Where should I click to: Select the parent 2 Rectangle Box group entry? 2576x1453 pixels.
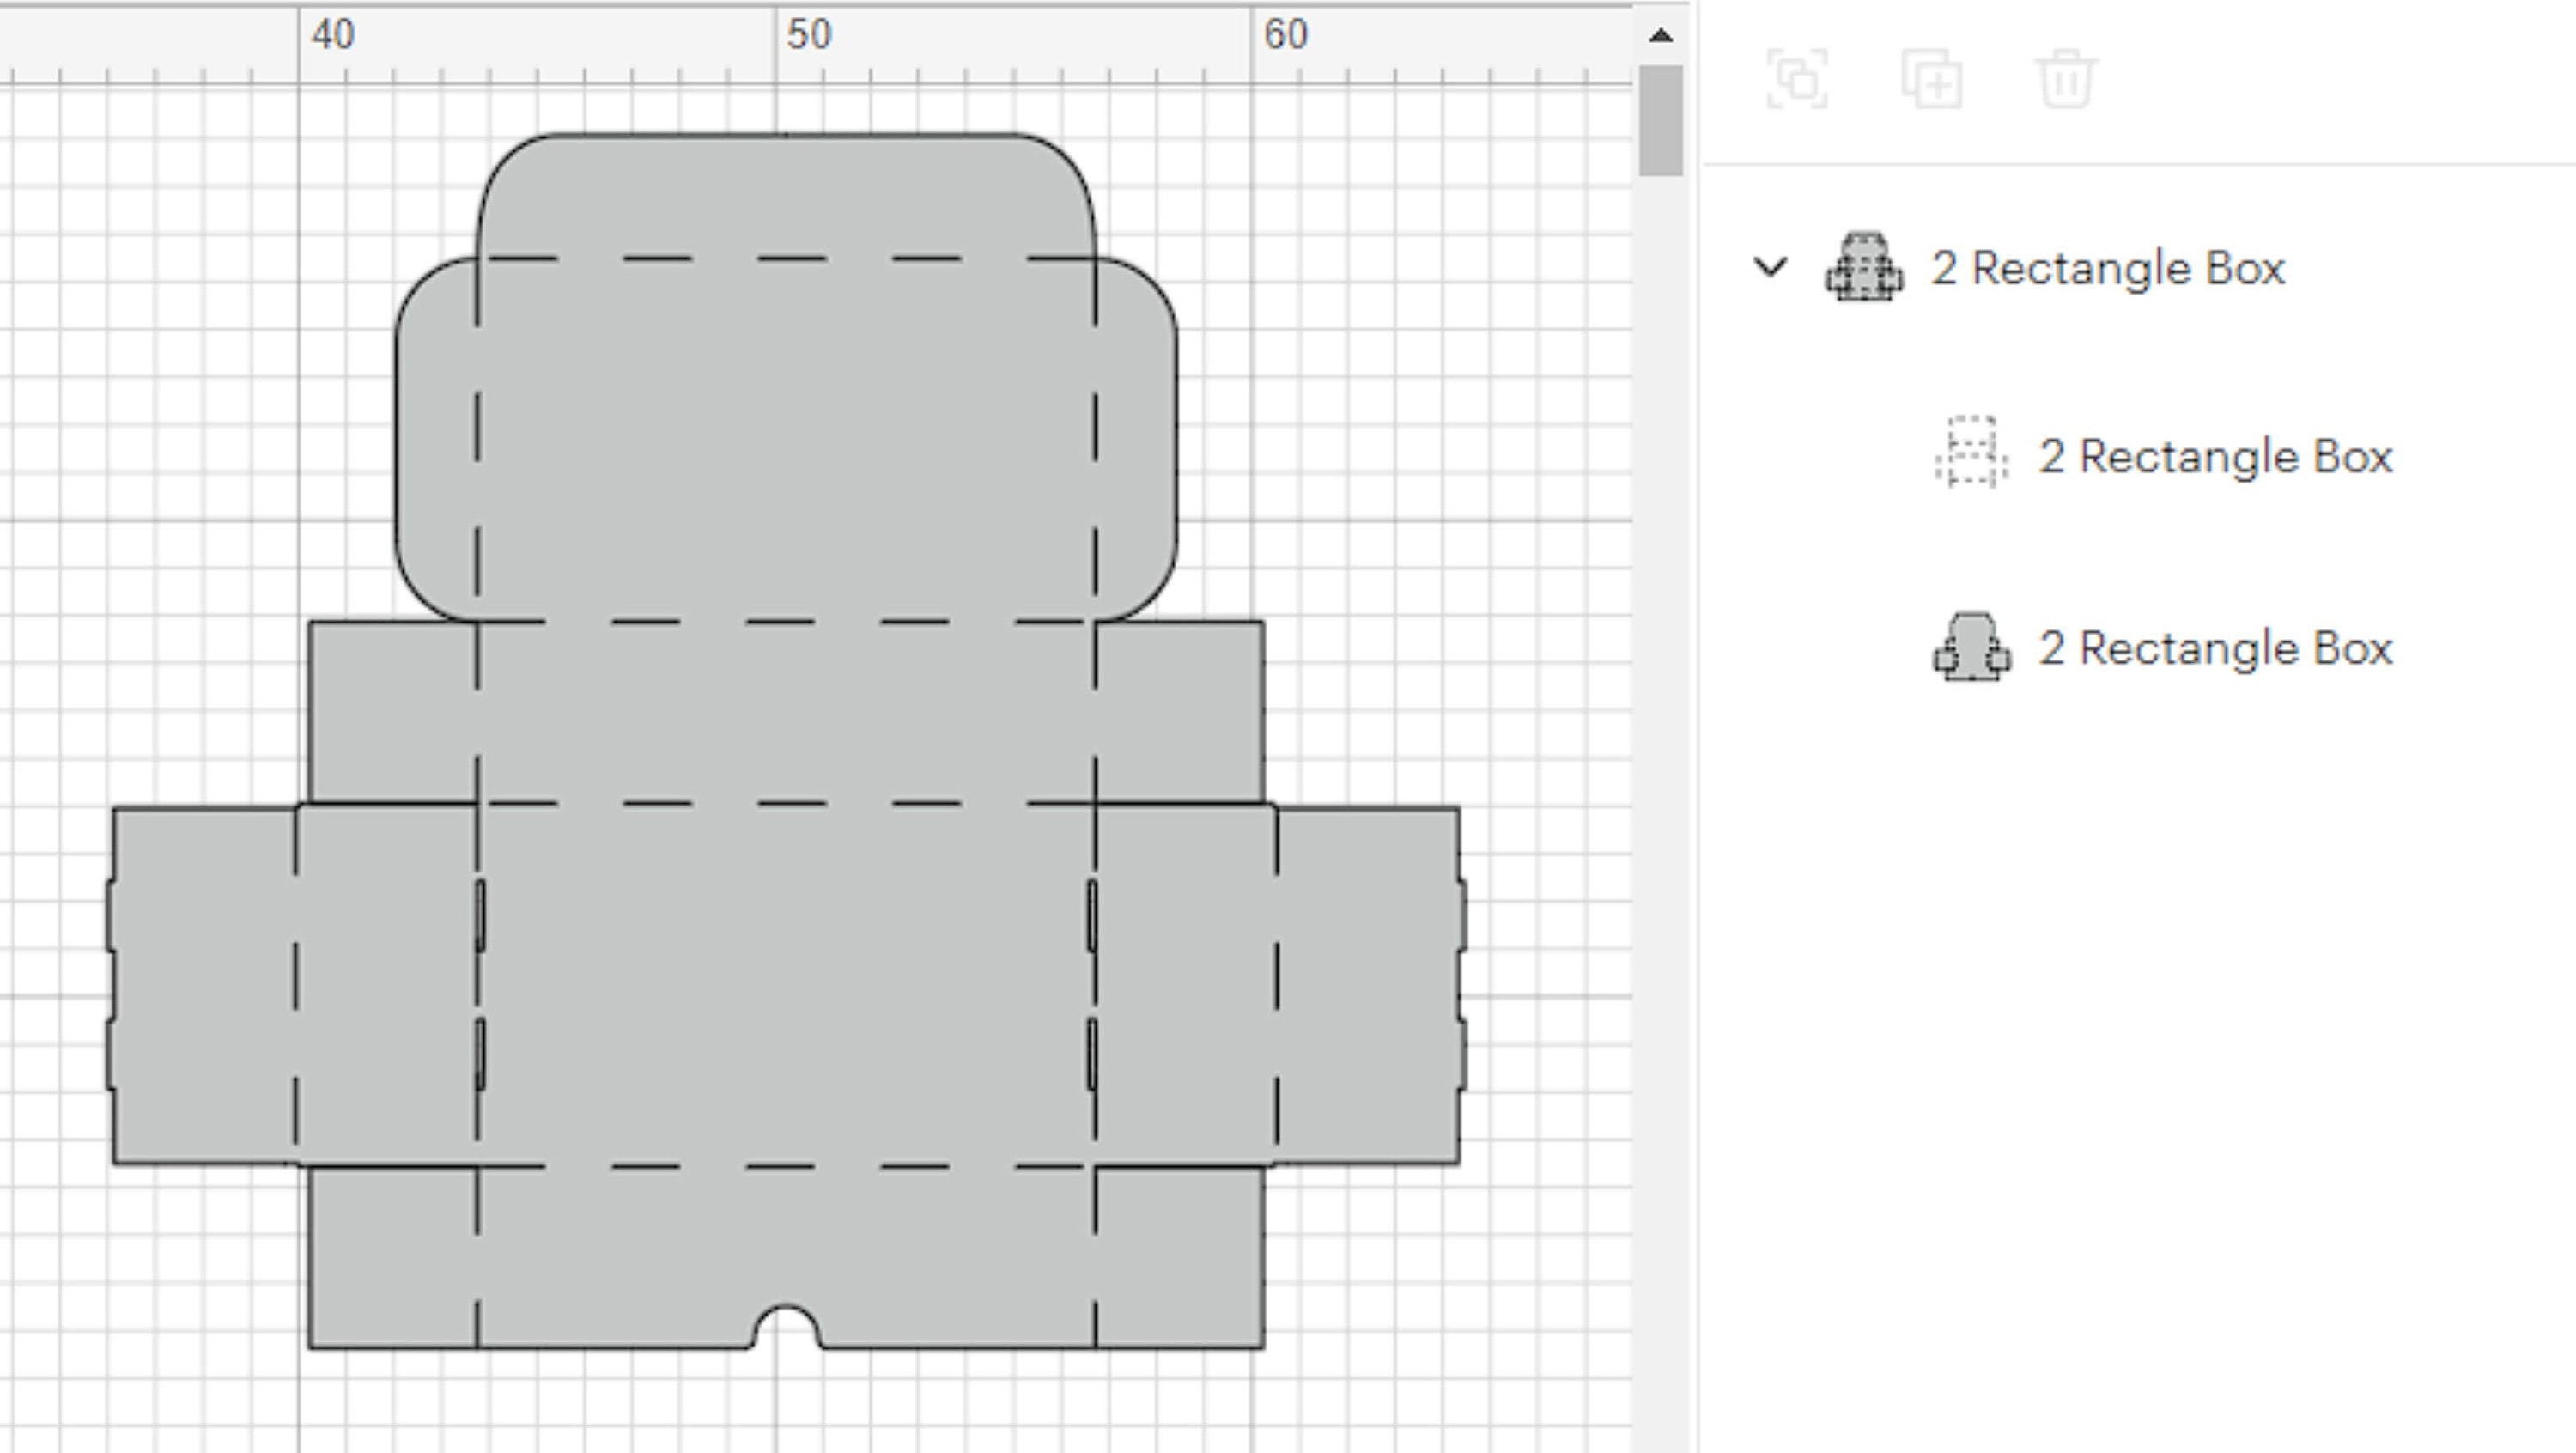point(2108,268)
